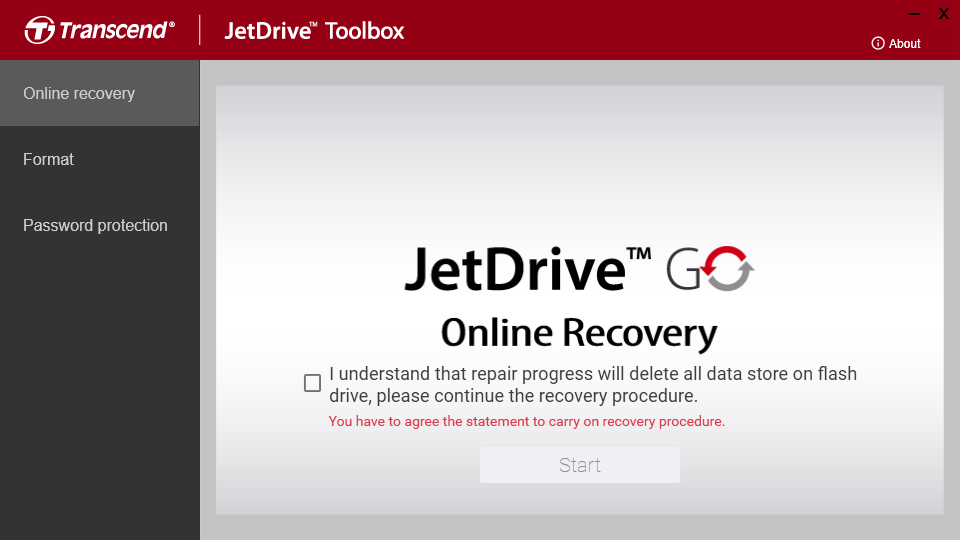Close the JetDrive Toolbox window
The image size is (960, 540).
tap(943, 13)
